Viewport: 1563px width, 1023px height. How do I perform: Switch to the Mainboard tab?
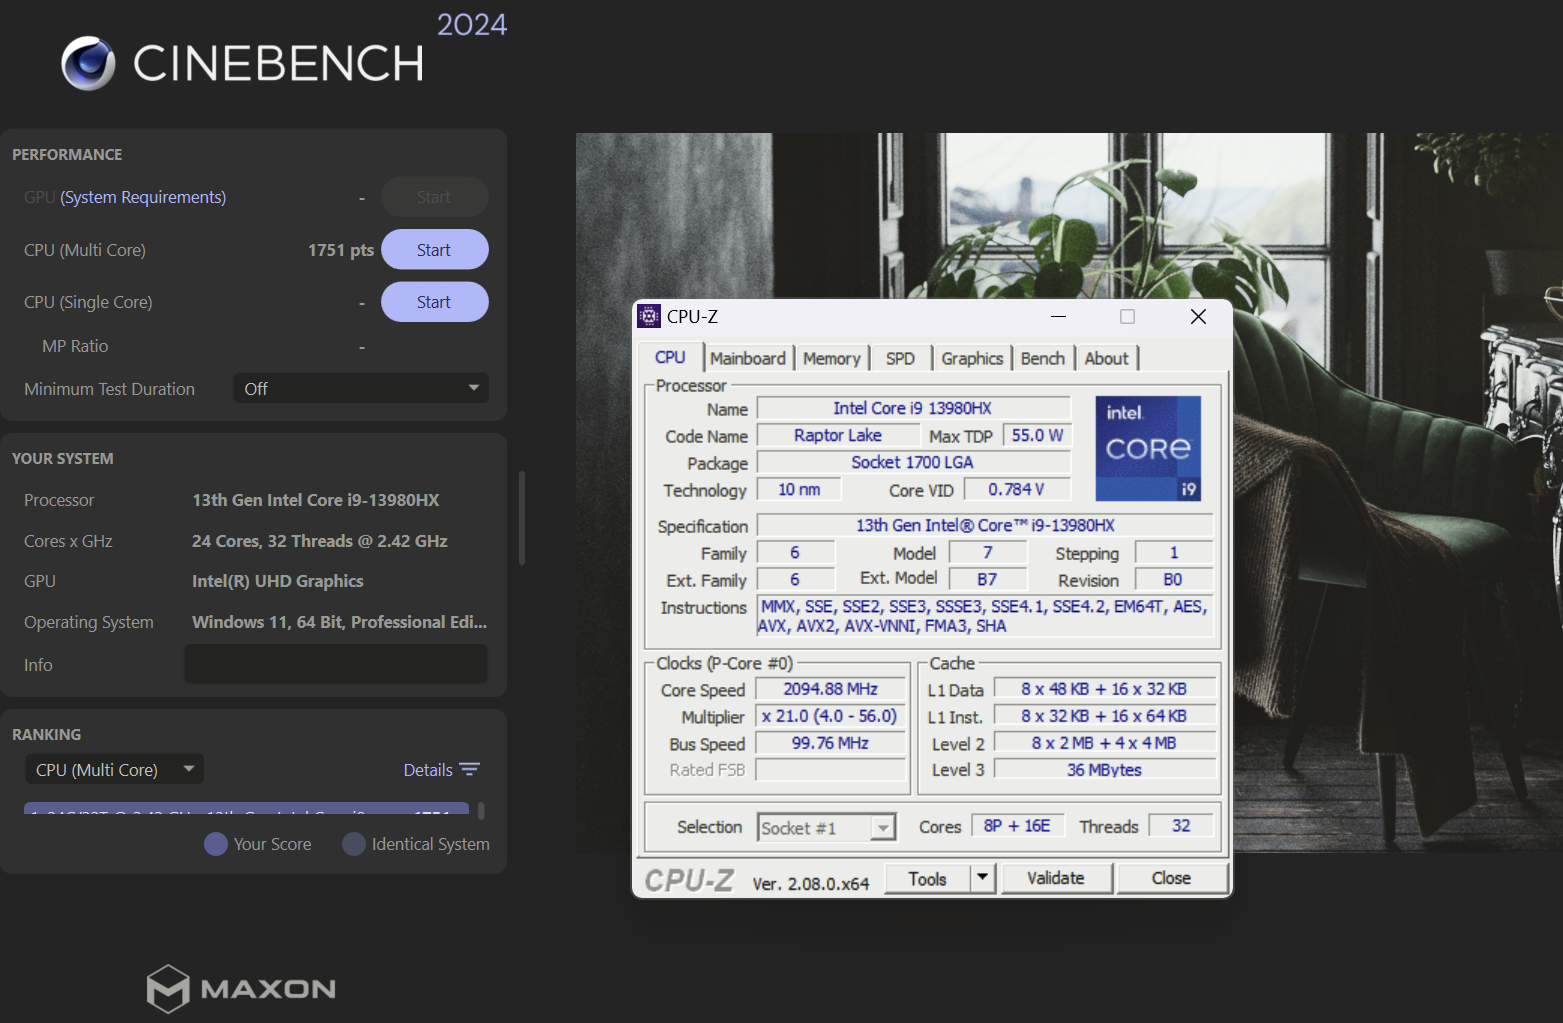pos(748,358)
